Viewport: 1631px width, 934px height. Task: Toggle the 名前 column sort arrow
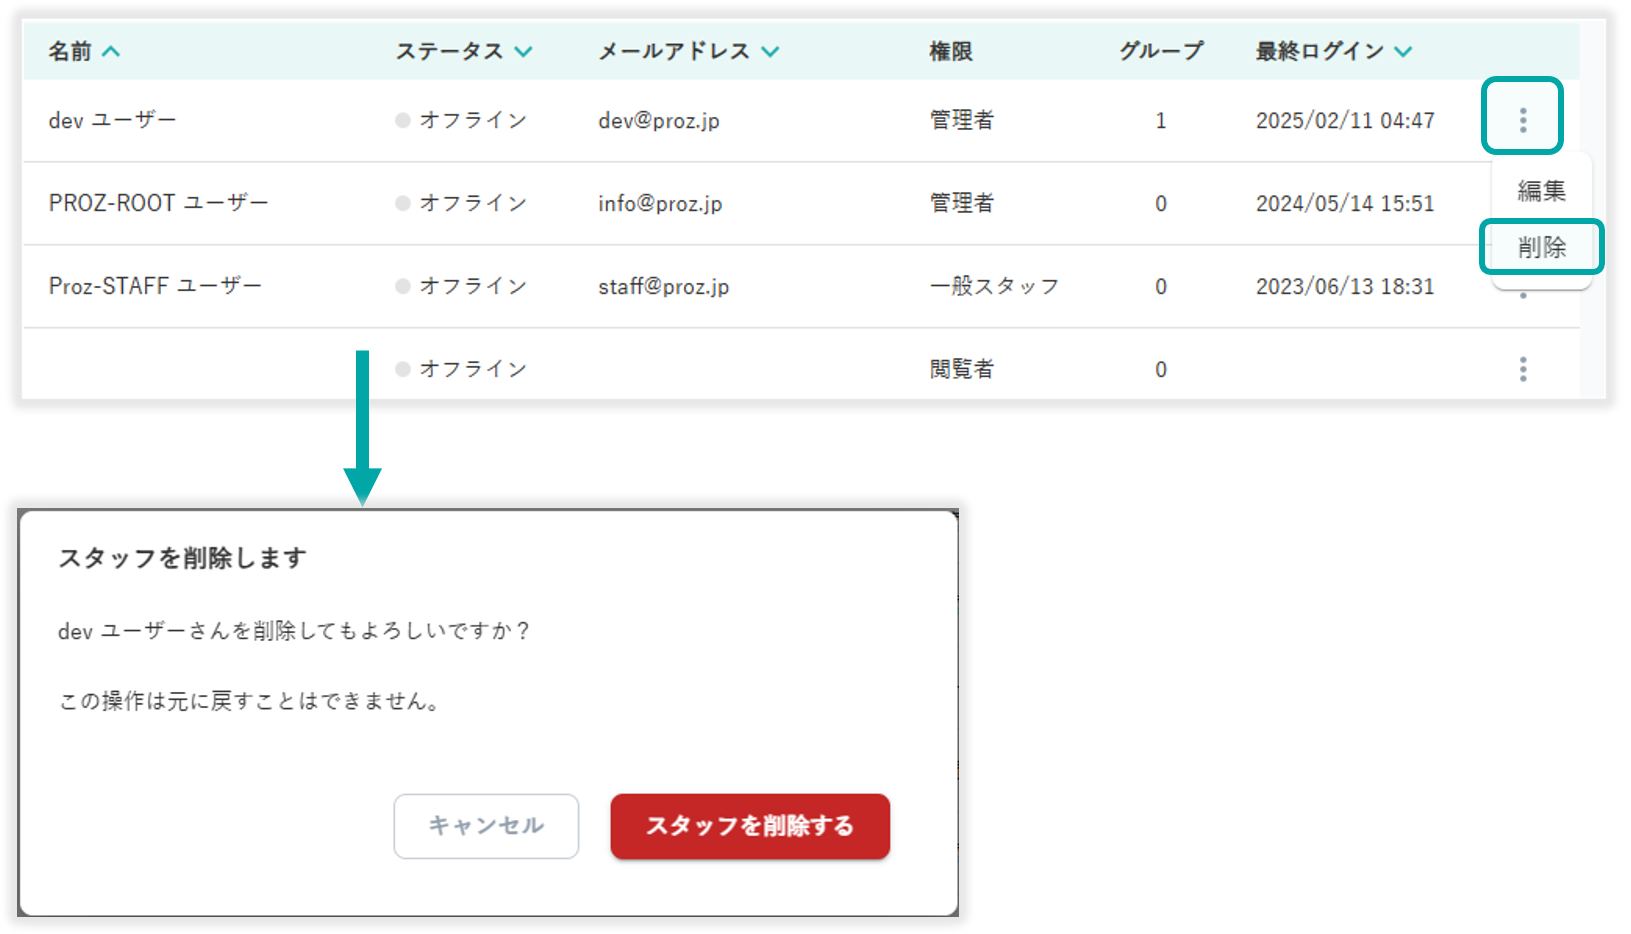(x=111, y=51)
